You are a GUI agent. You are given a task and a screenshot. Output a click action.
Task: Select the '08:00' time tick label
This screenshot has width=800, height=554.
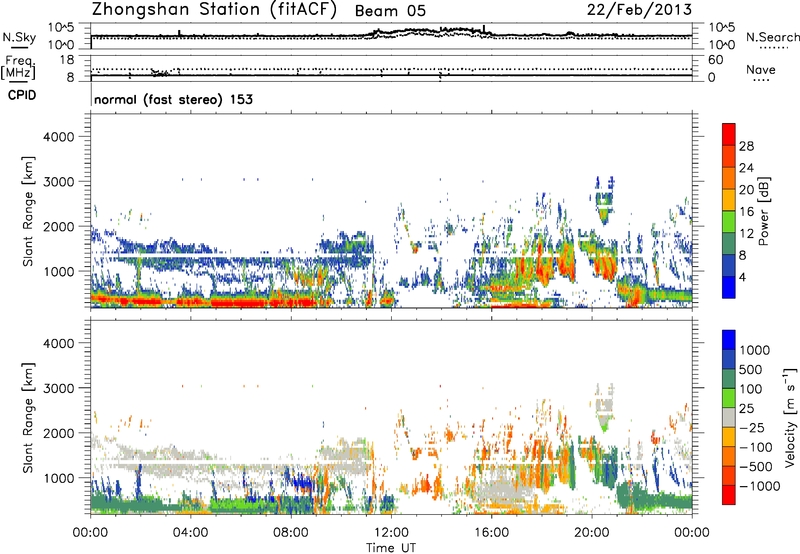pyautogui.click(x=291, y=533)
